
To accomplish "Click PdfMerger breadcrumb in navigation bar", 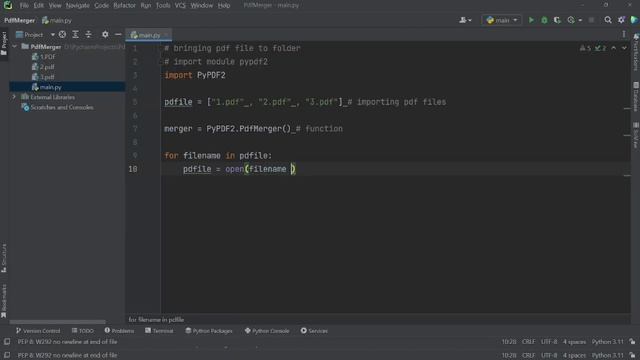I will click(19, 20).
